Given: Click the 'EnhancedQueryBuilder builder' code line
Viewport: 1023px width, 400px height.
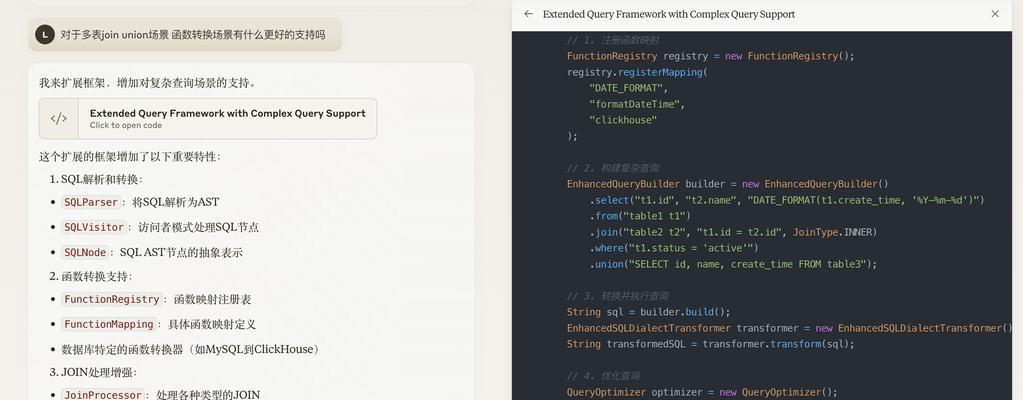Looking at the screenshot, I should click(727, 184).
